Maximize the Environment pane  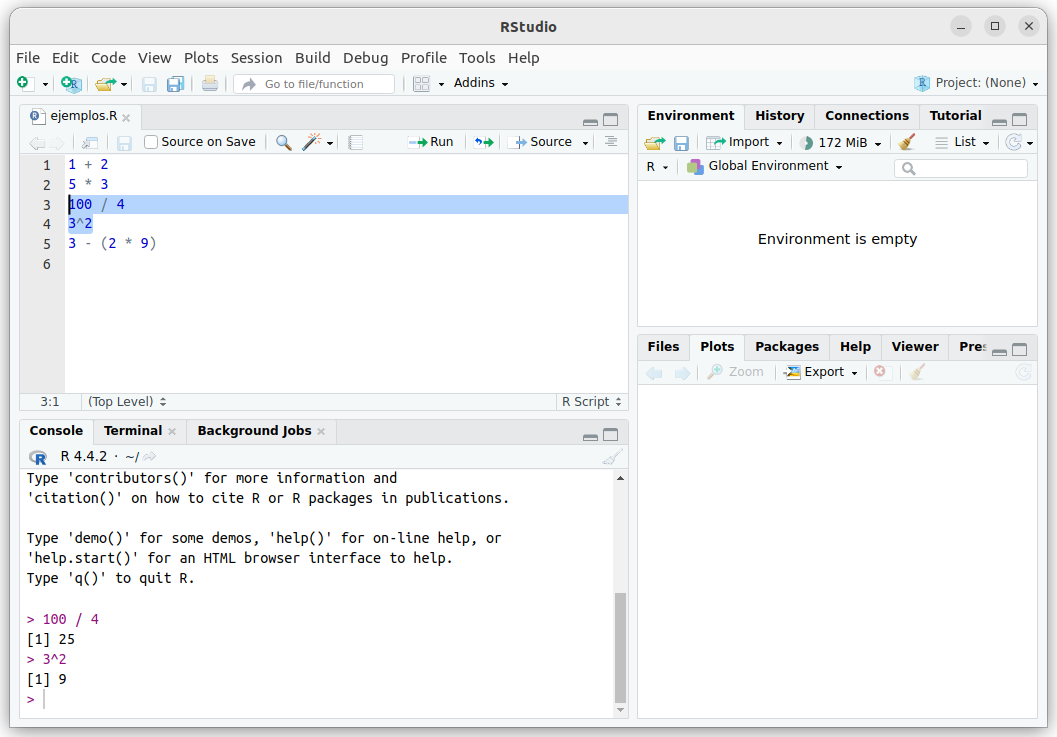(1020, 120)
